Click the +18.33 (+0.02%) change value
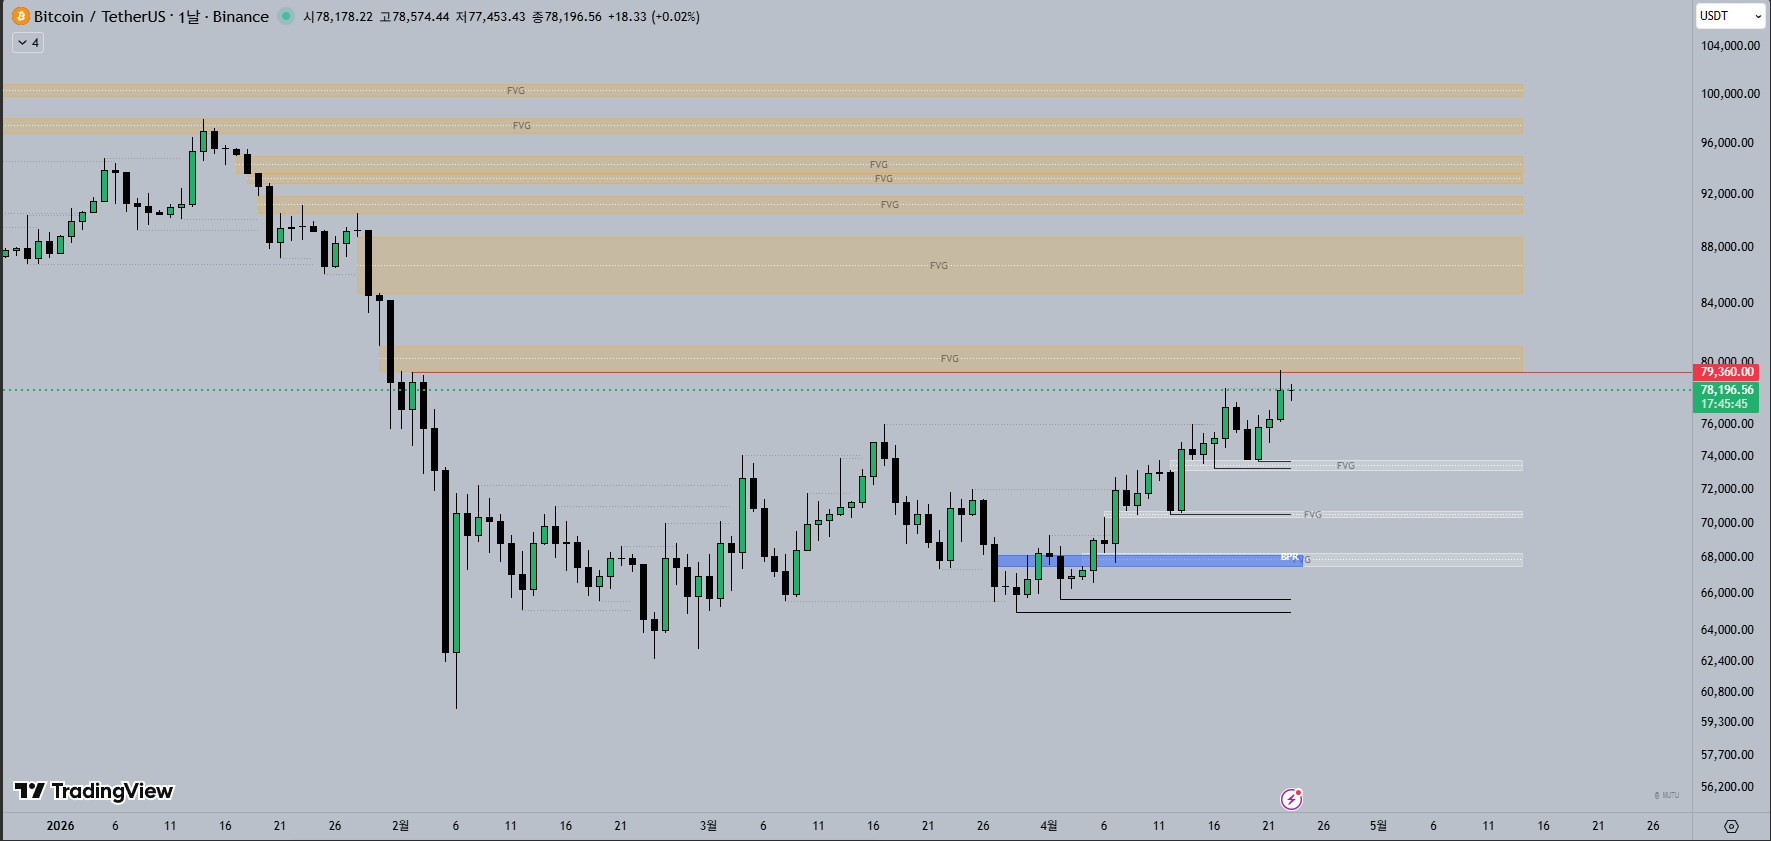The image size is (1771, 841). (654, 17)
